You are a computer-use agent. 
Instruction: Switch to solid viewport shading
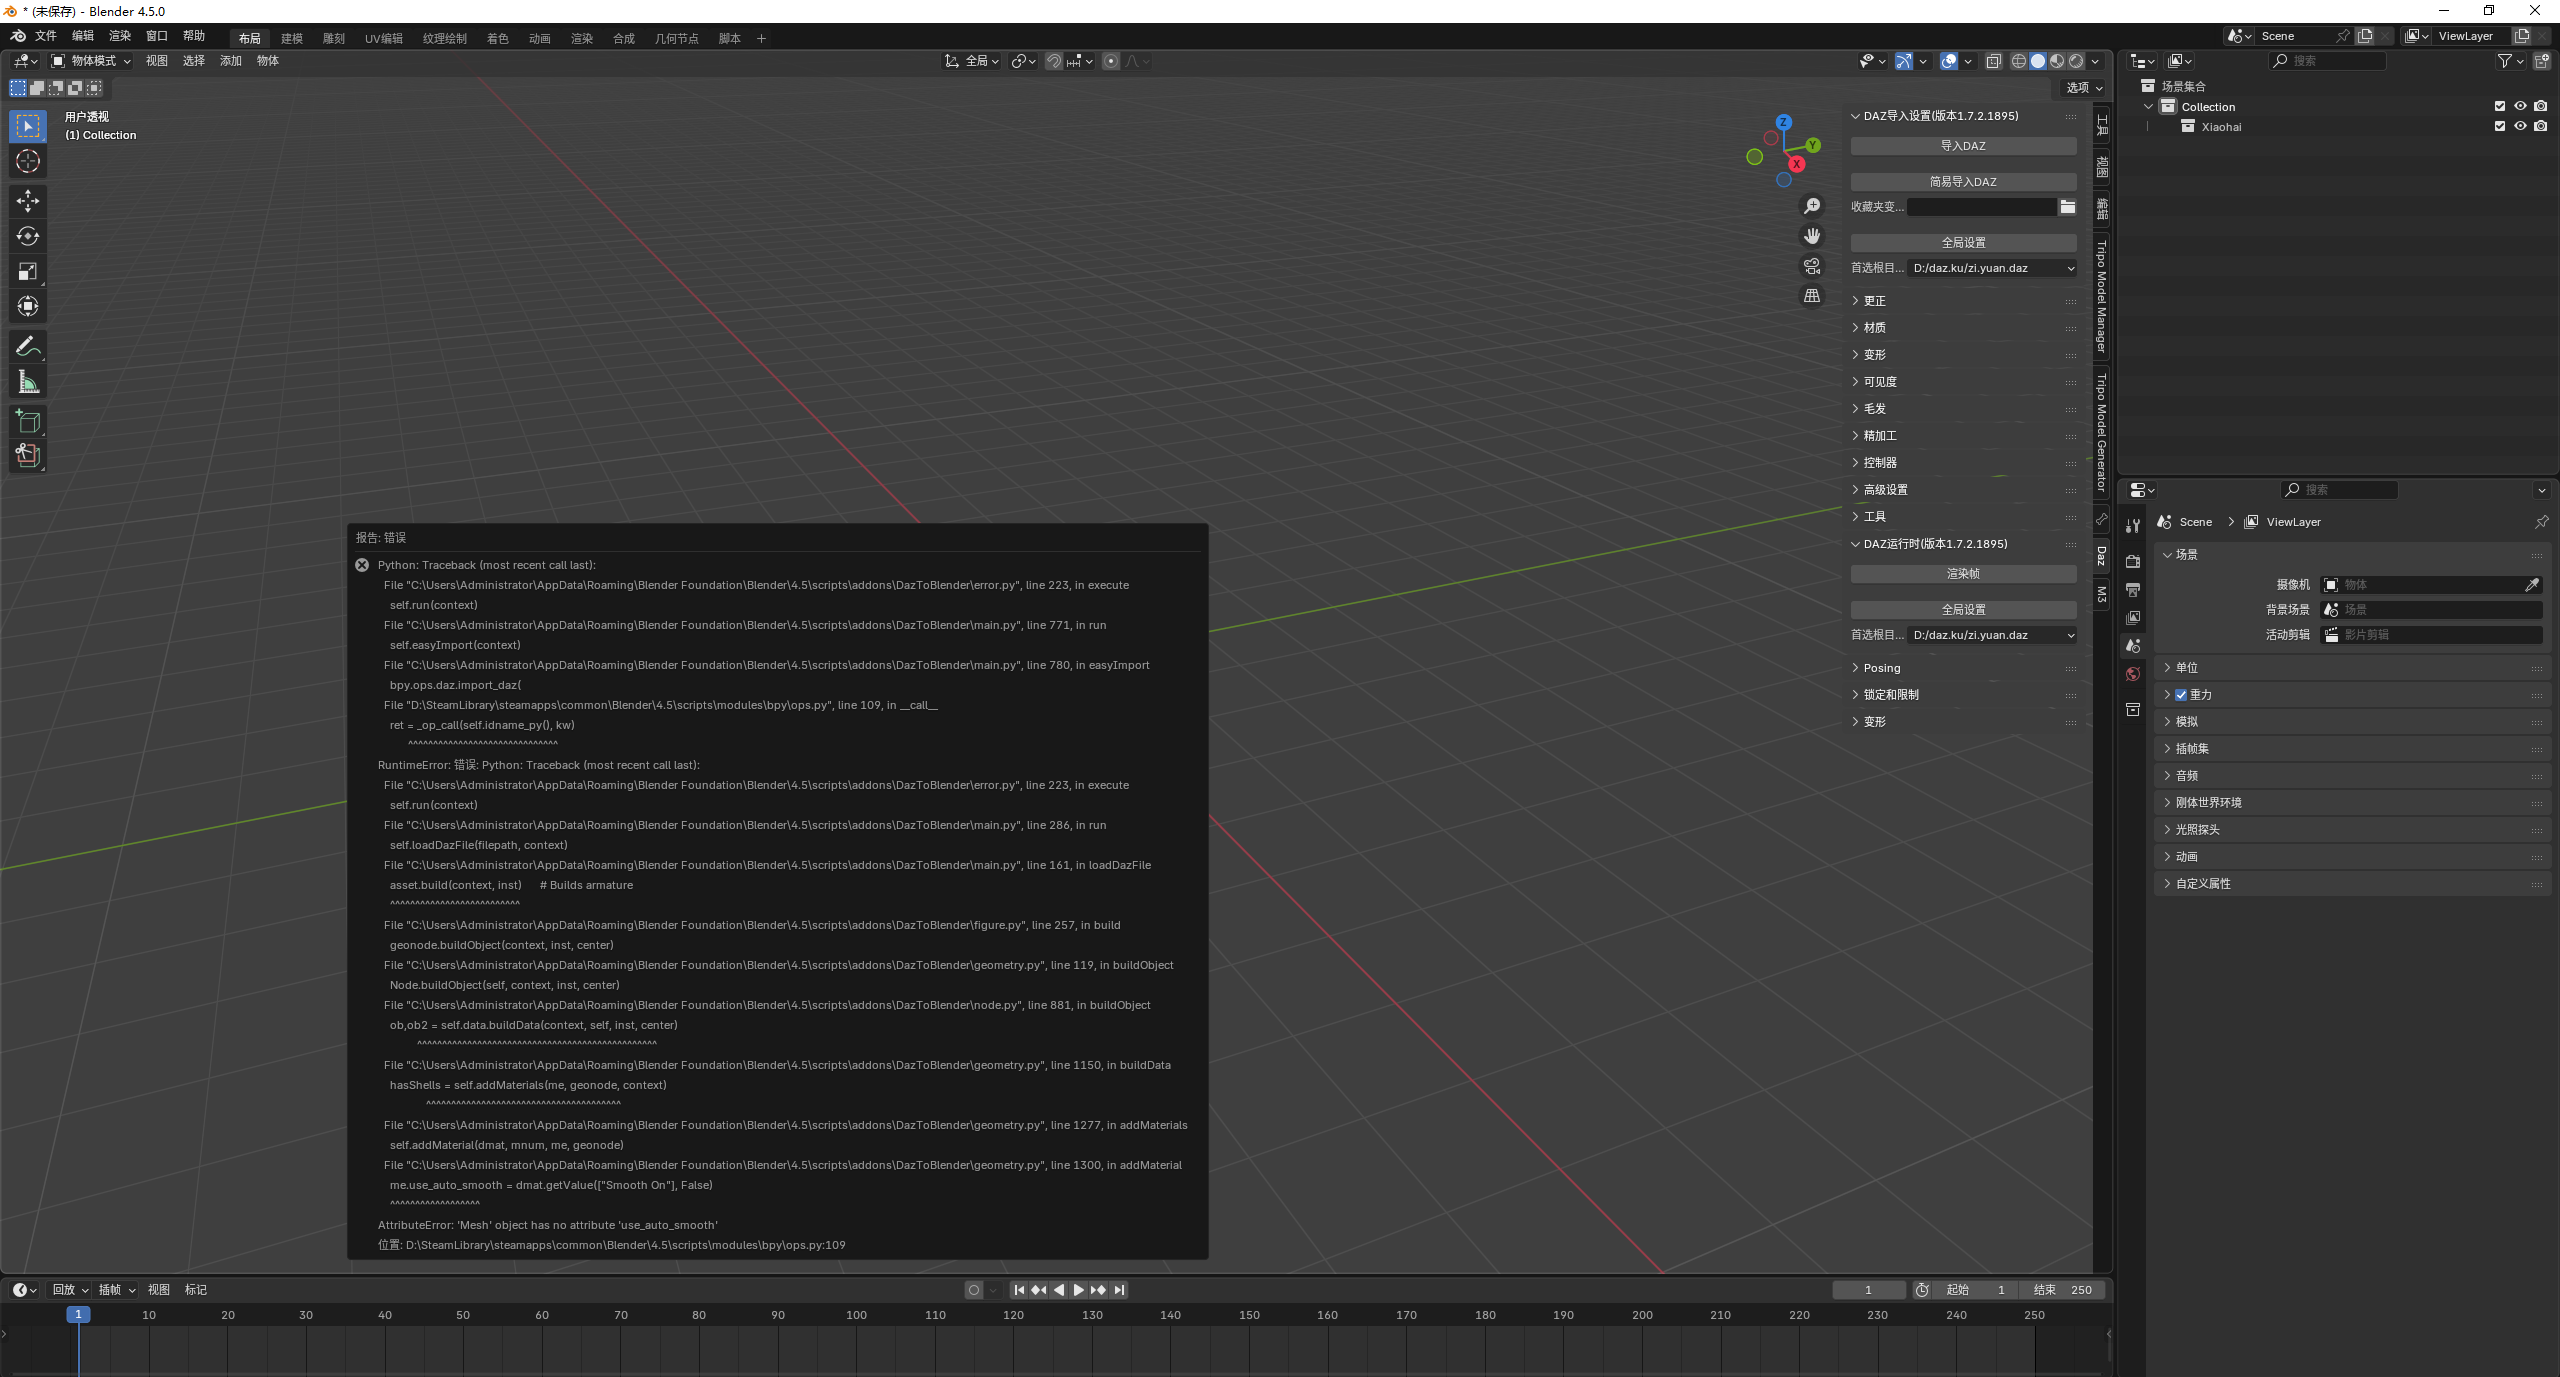click(2038, 61)
